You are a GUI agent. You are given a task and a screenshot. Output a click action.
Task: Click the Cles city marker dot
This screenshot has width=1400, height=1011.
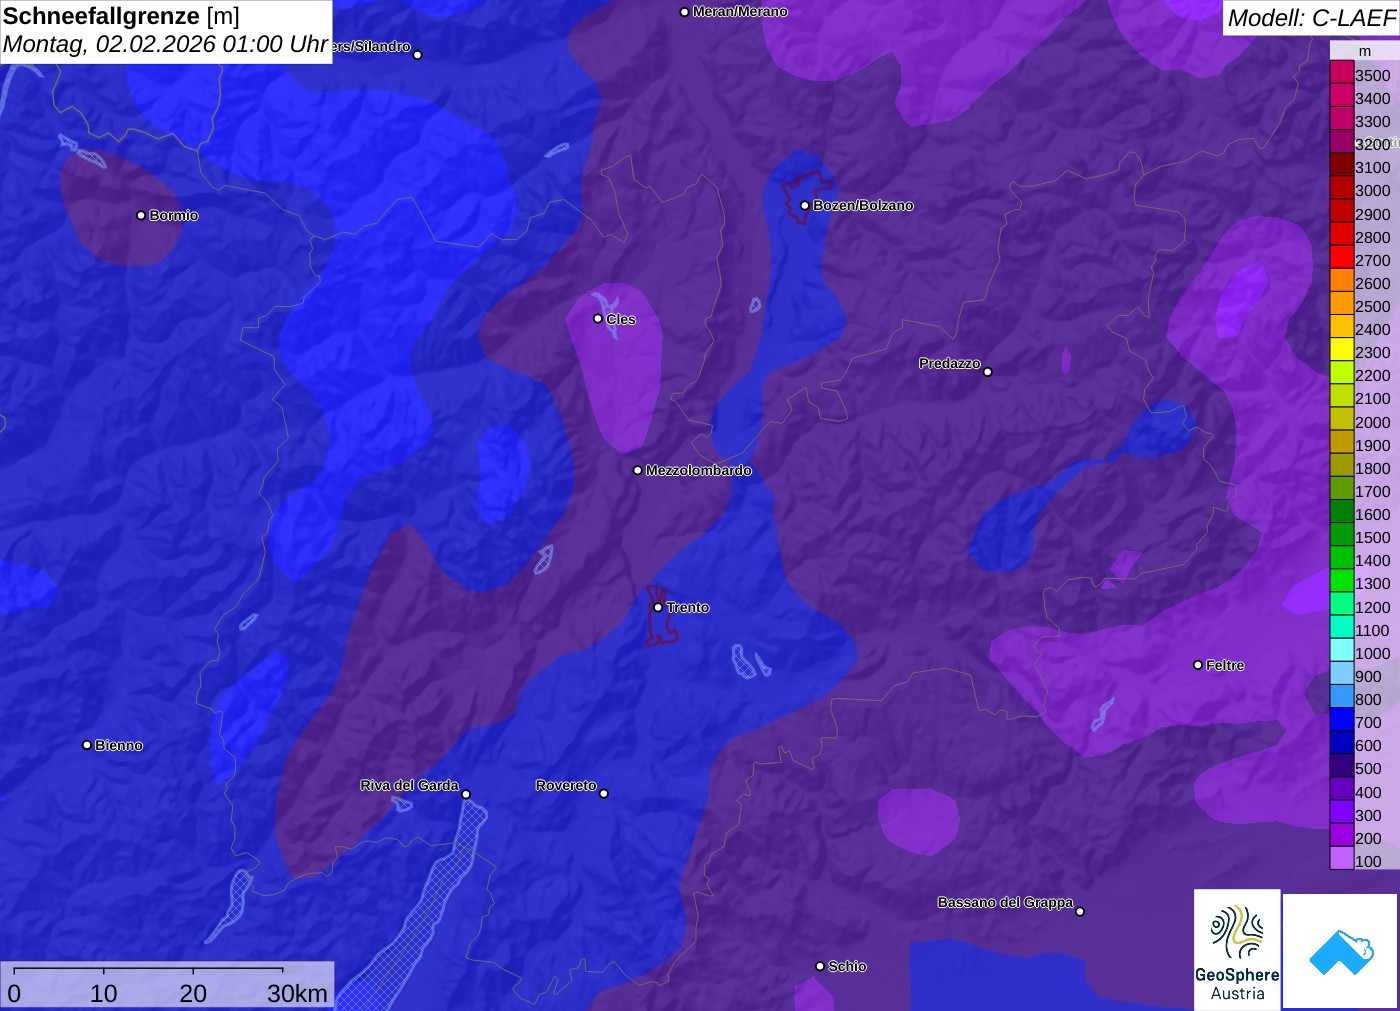pyautogui.click(x=598, y=319)
